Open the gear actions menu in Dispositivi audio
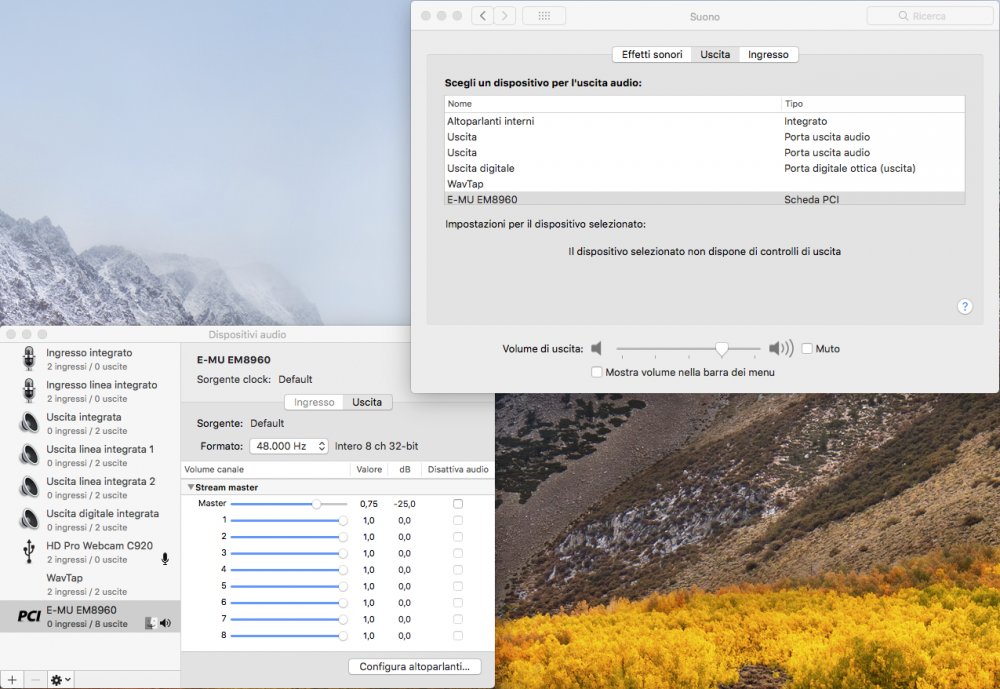 tap(61, 680)
